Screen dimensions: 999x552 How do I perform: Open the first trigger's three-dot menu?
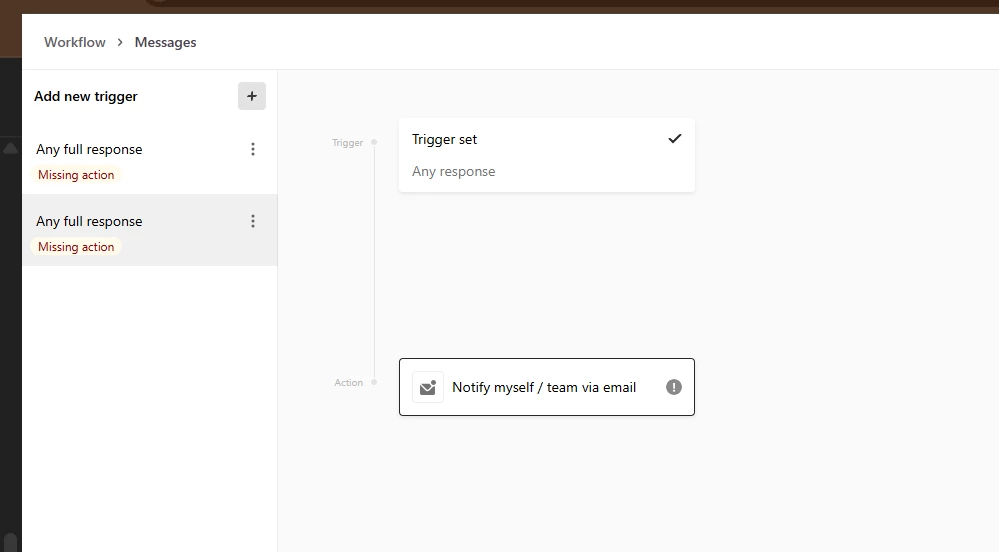coord(253,149)
